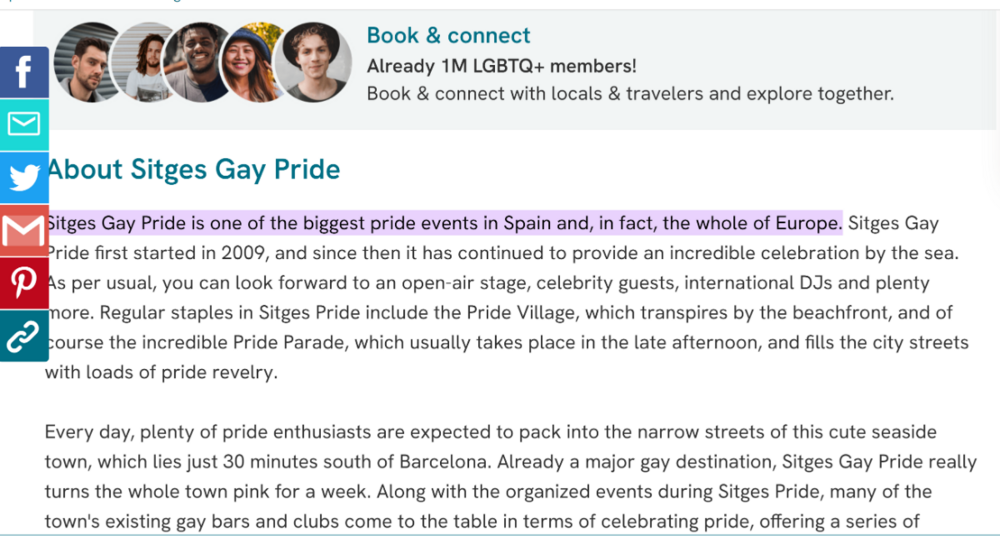Share article via the email envelope icon
Screen dimensions: 1000x554
pos(23,124)
